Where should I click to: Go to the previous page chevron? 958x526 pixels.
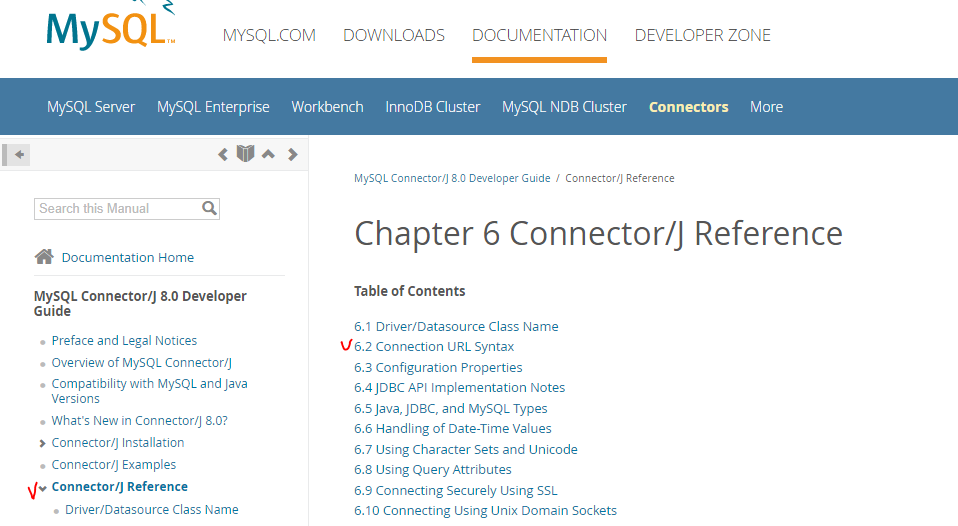223,155
